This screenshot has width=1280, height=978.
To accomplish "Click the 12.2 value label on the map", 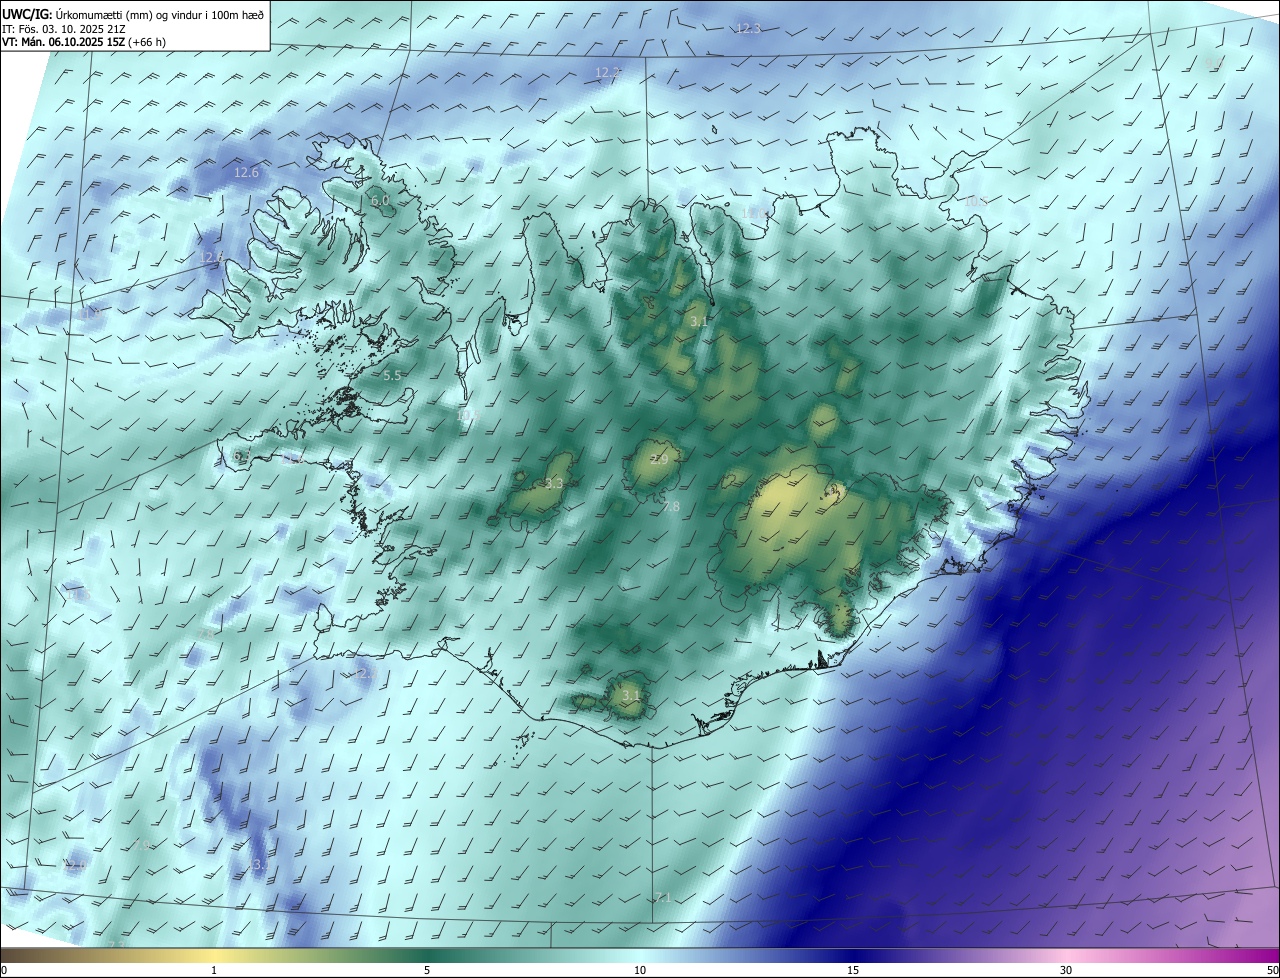I will [x=608, y=72].
